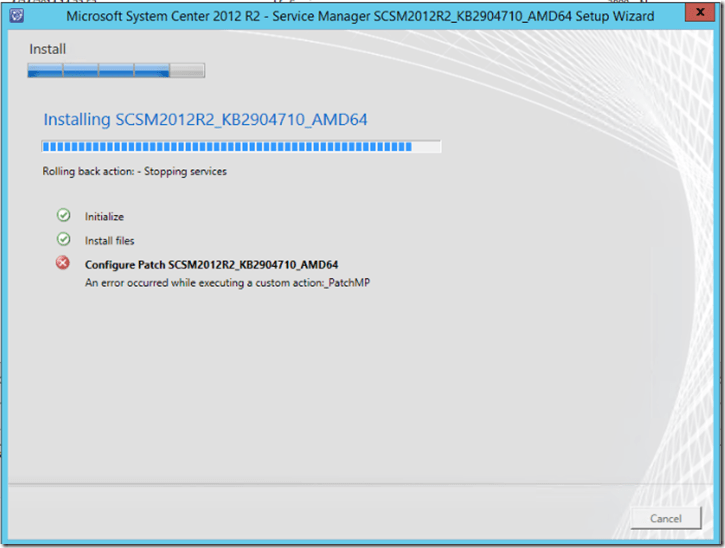This screenshot has height=548, width=725.
Task: Click the Installing SCSM2012R2_KB2904710_AMD64 heading
Action: [205, 120]
